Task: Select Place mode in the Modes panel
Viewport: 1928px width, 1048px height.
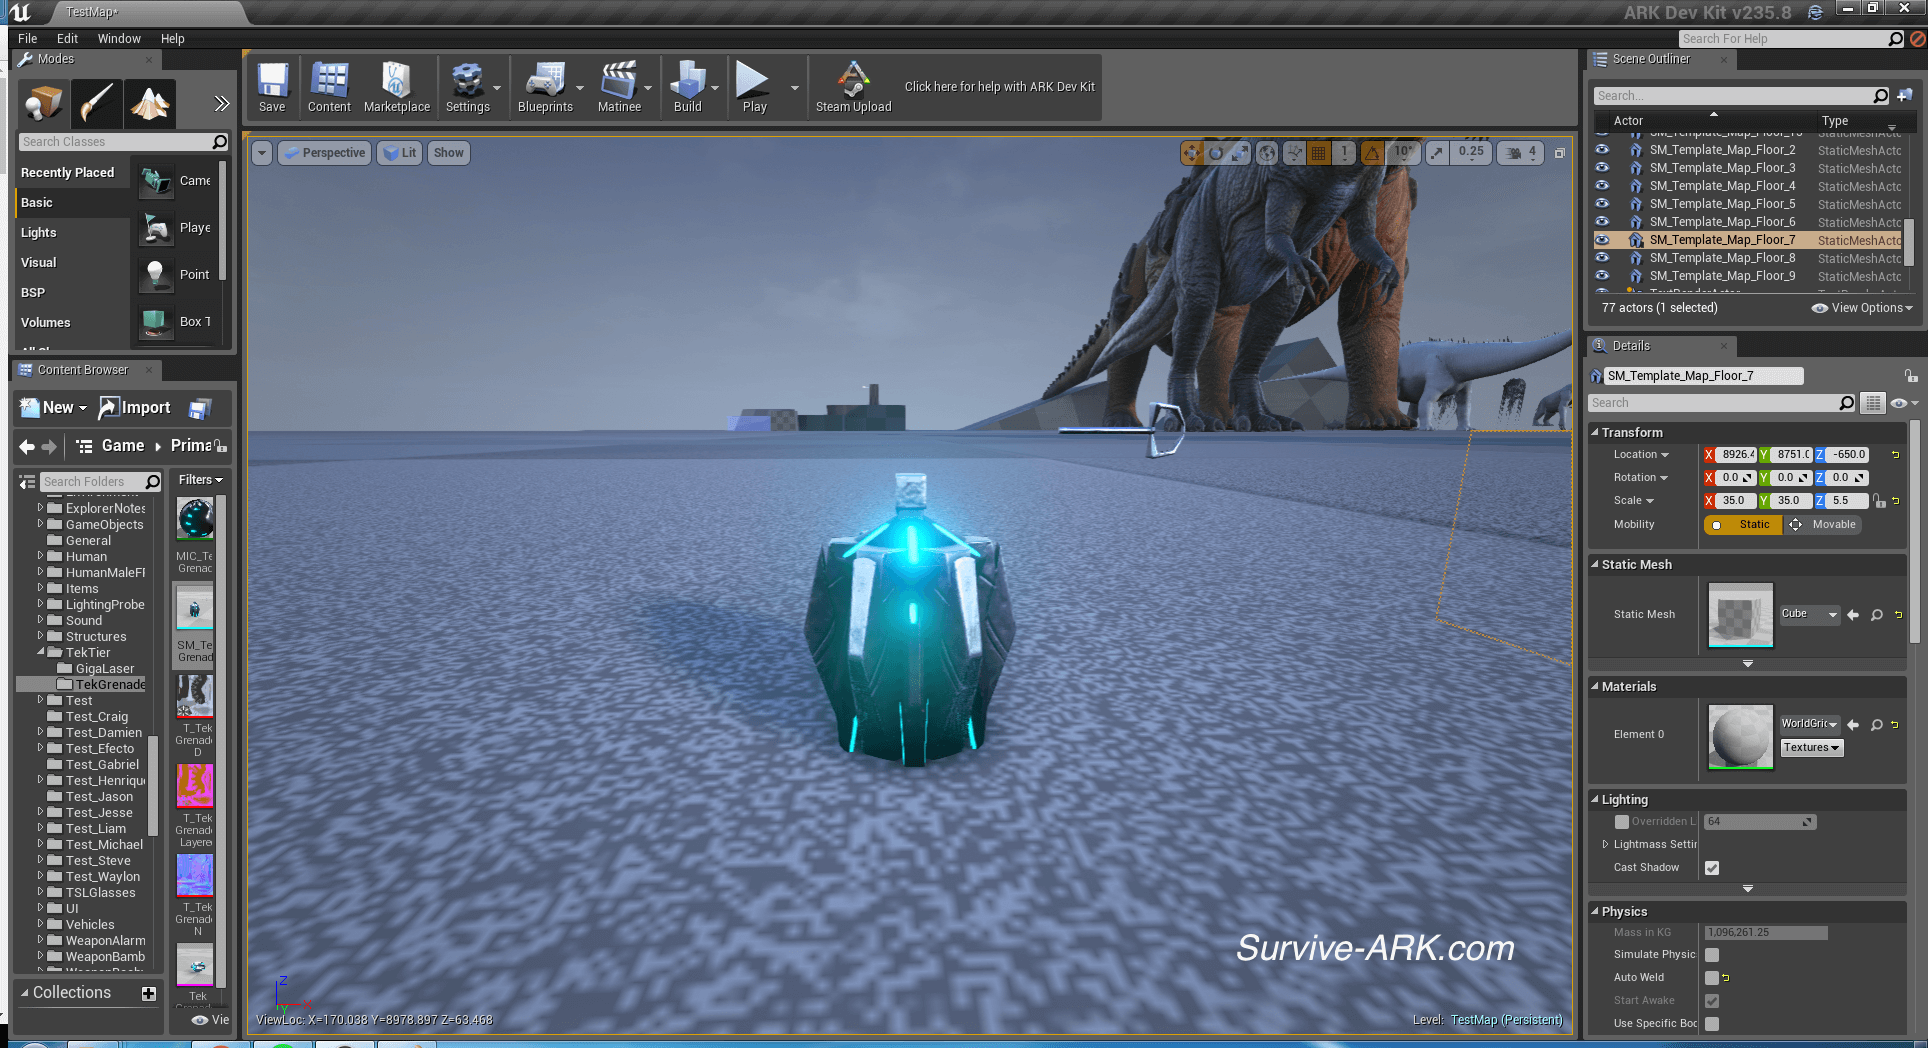Action: (44, 104)
